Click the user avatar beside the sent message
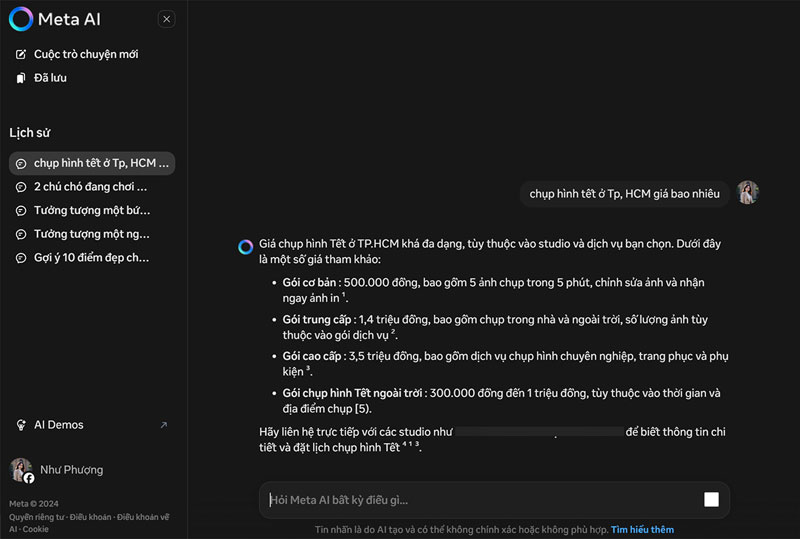Viewport: 800px width, 539px height. coord(748,193)
